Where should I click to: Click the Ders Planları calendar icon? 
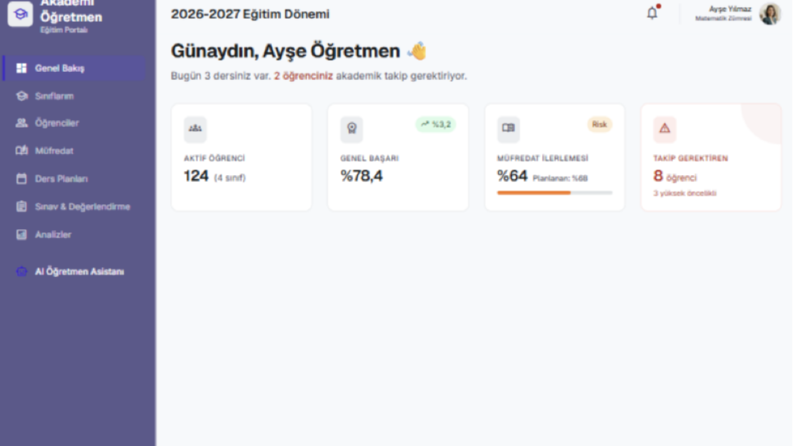21,179
